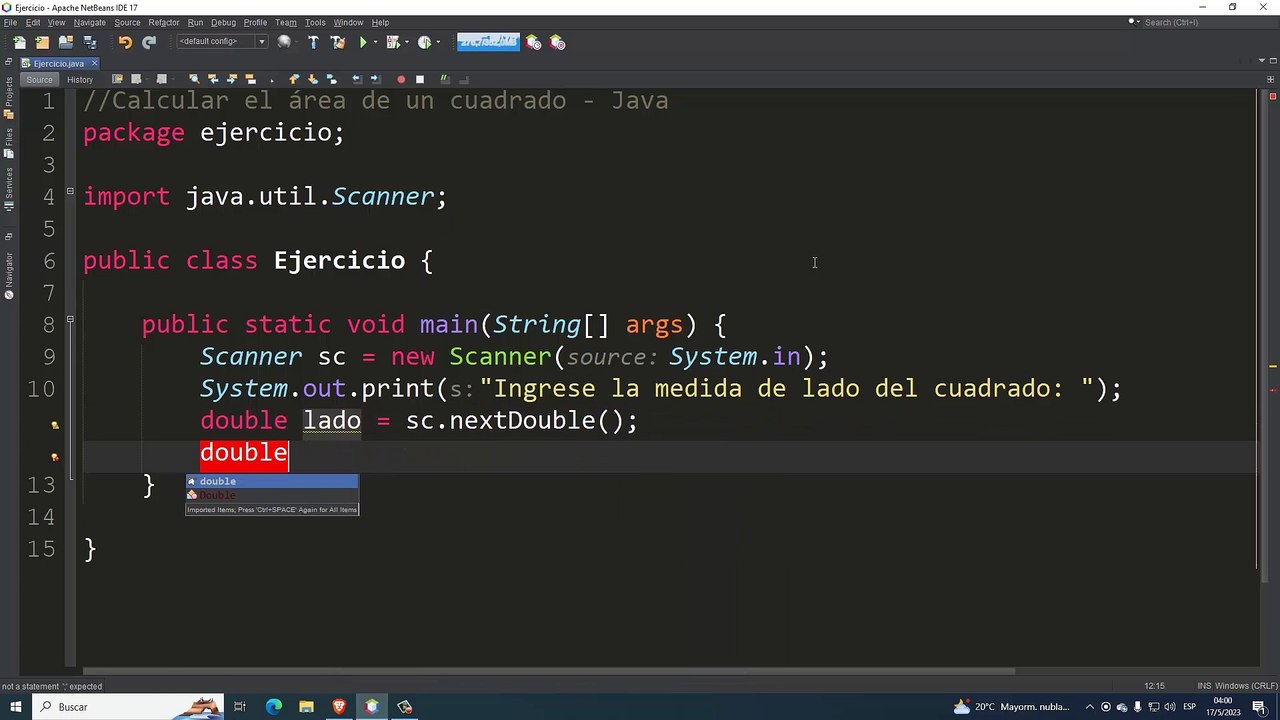Click the Save All toolbar icon
This screenshot has width=1280, height=720.
point(90,42)
